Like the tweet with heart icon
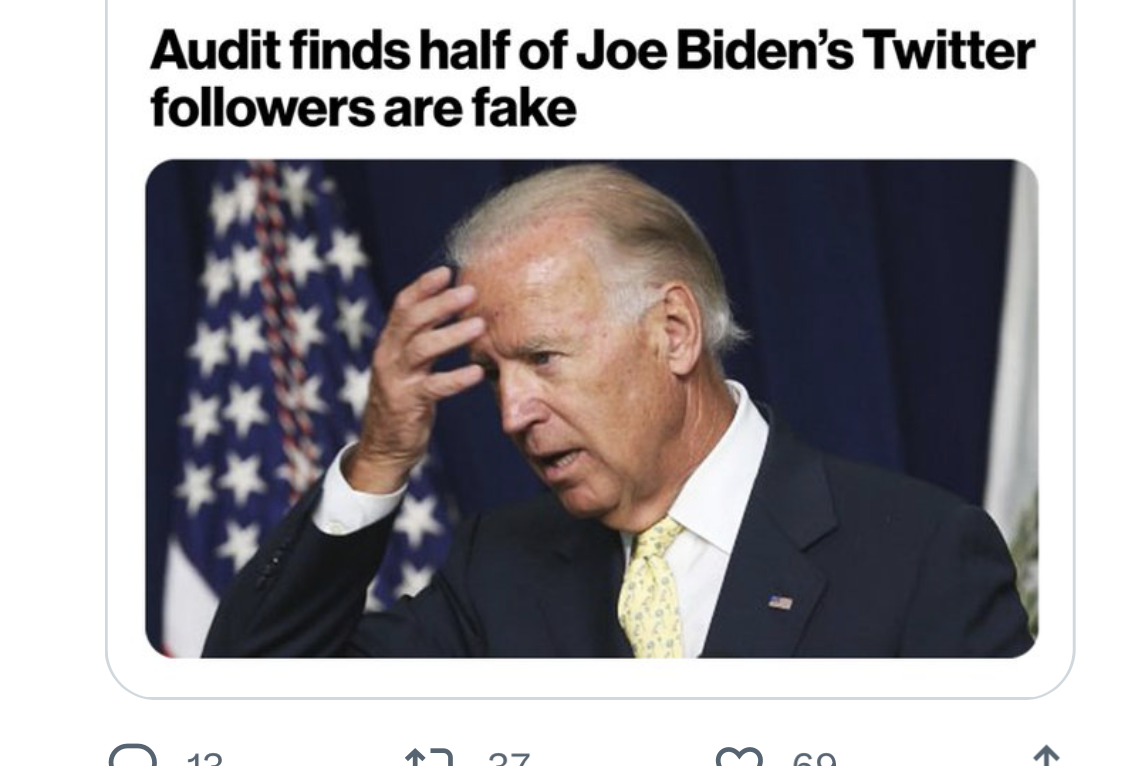 738,759
